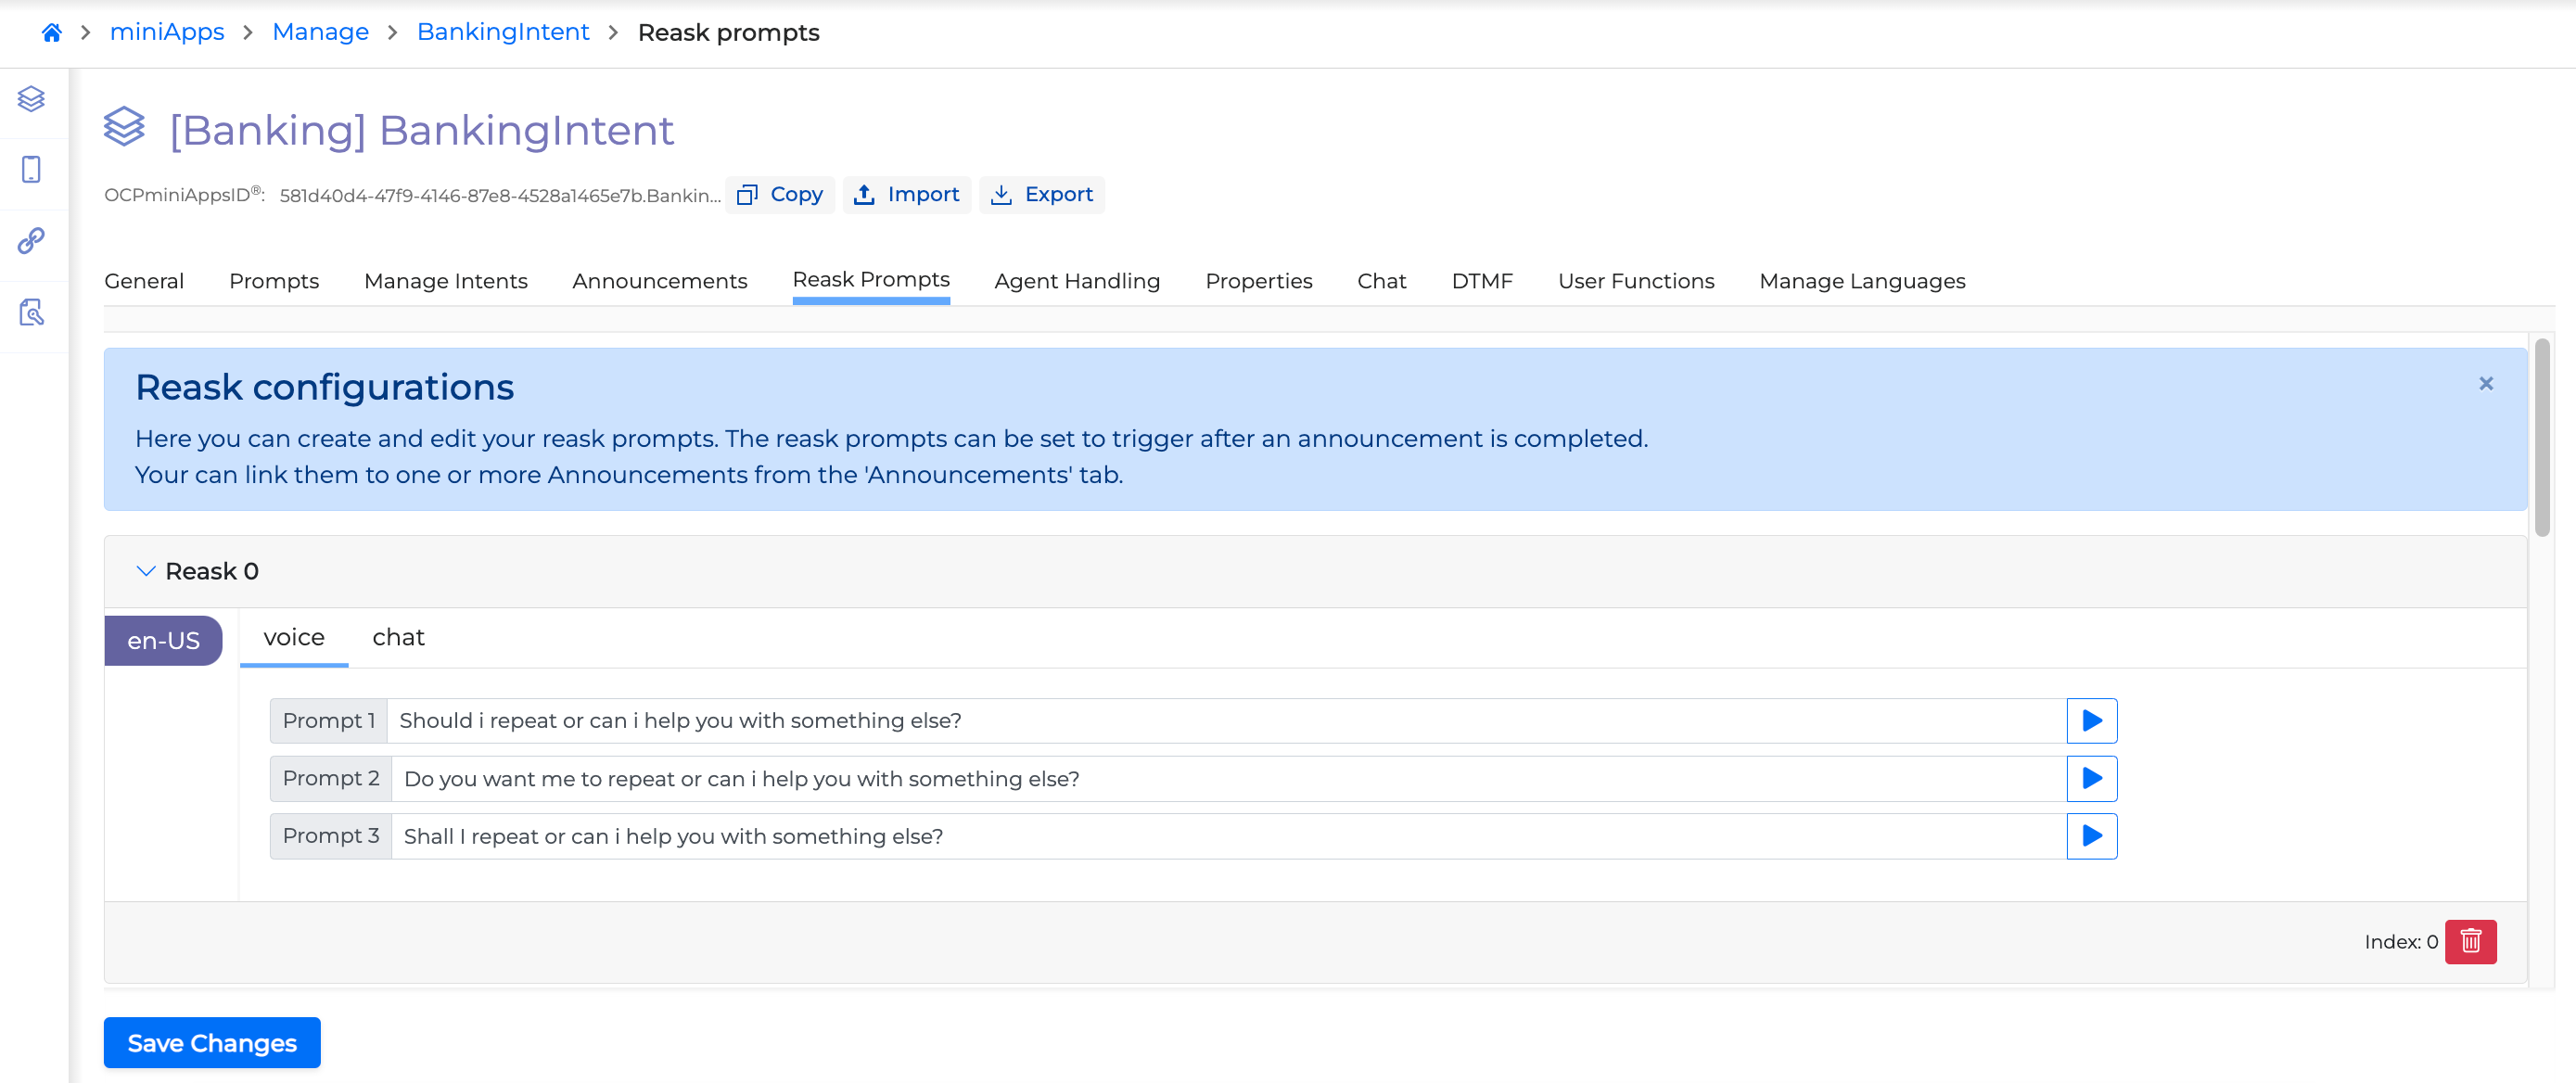The width and height of the screenshot is (2576, 1083).
Task: Open the mobile device sidebar icon
Action: 32,170
